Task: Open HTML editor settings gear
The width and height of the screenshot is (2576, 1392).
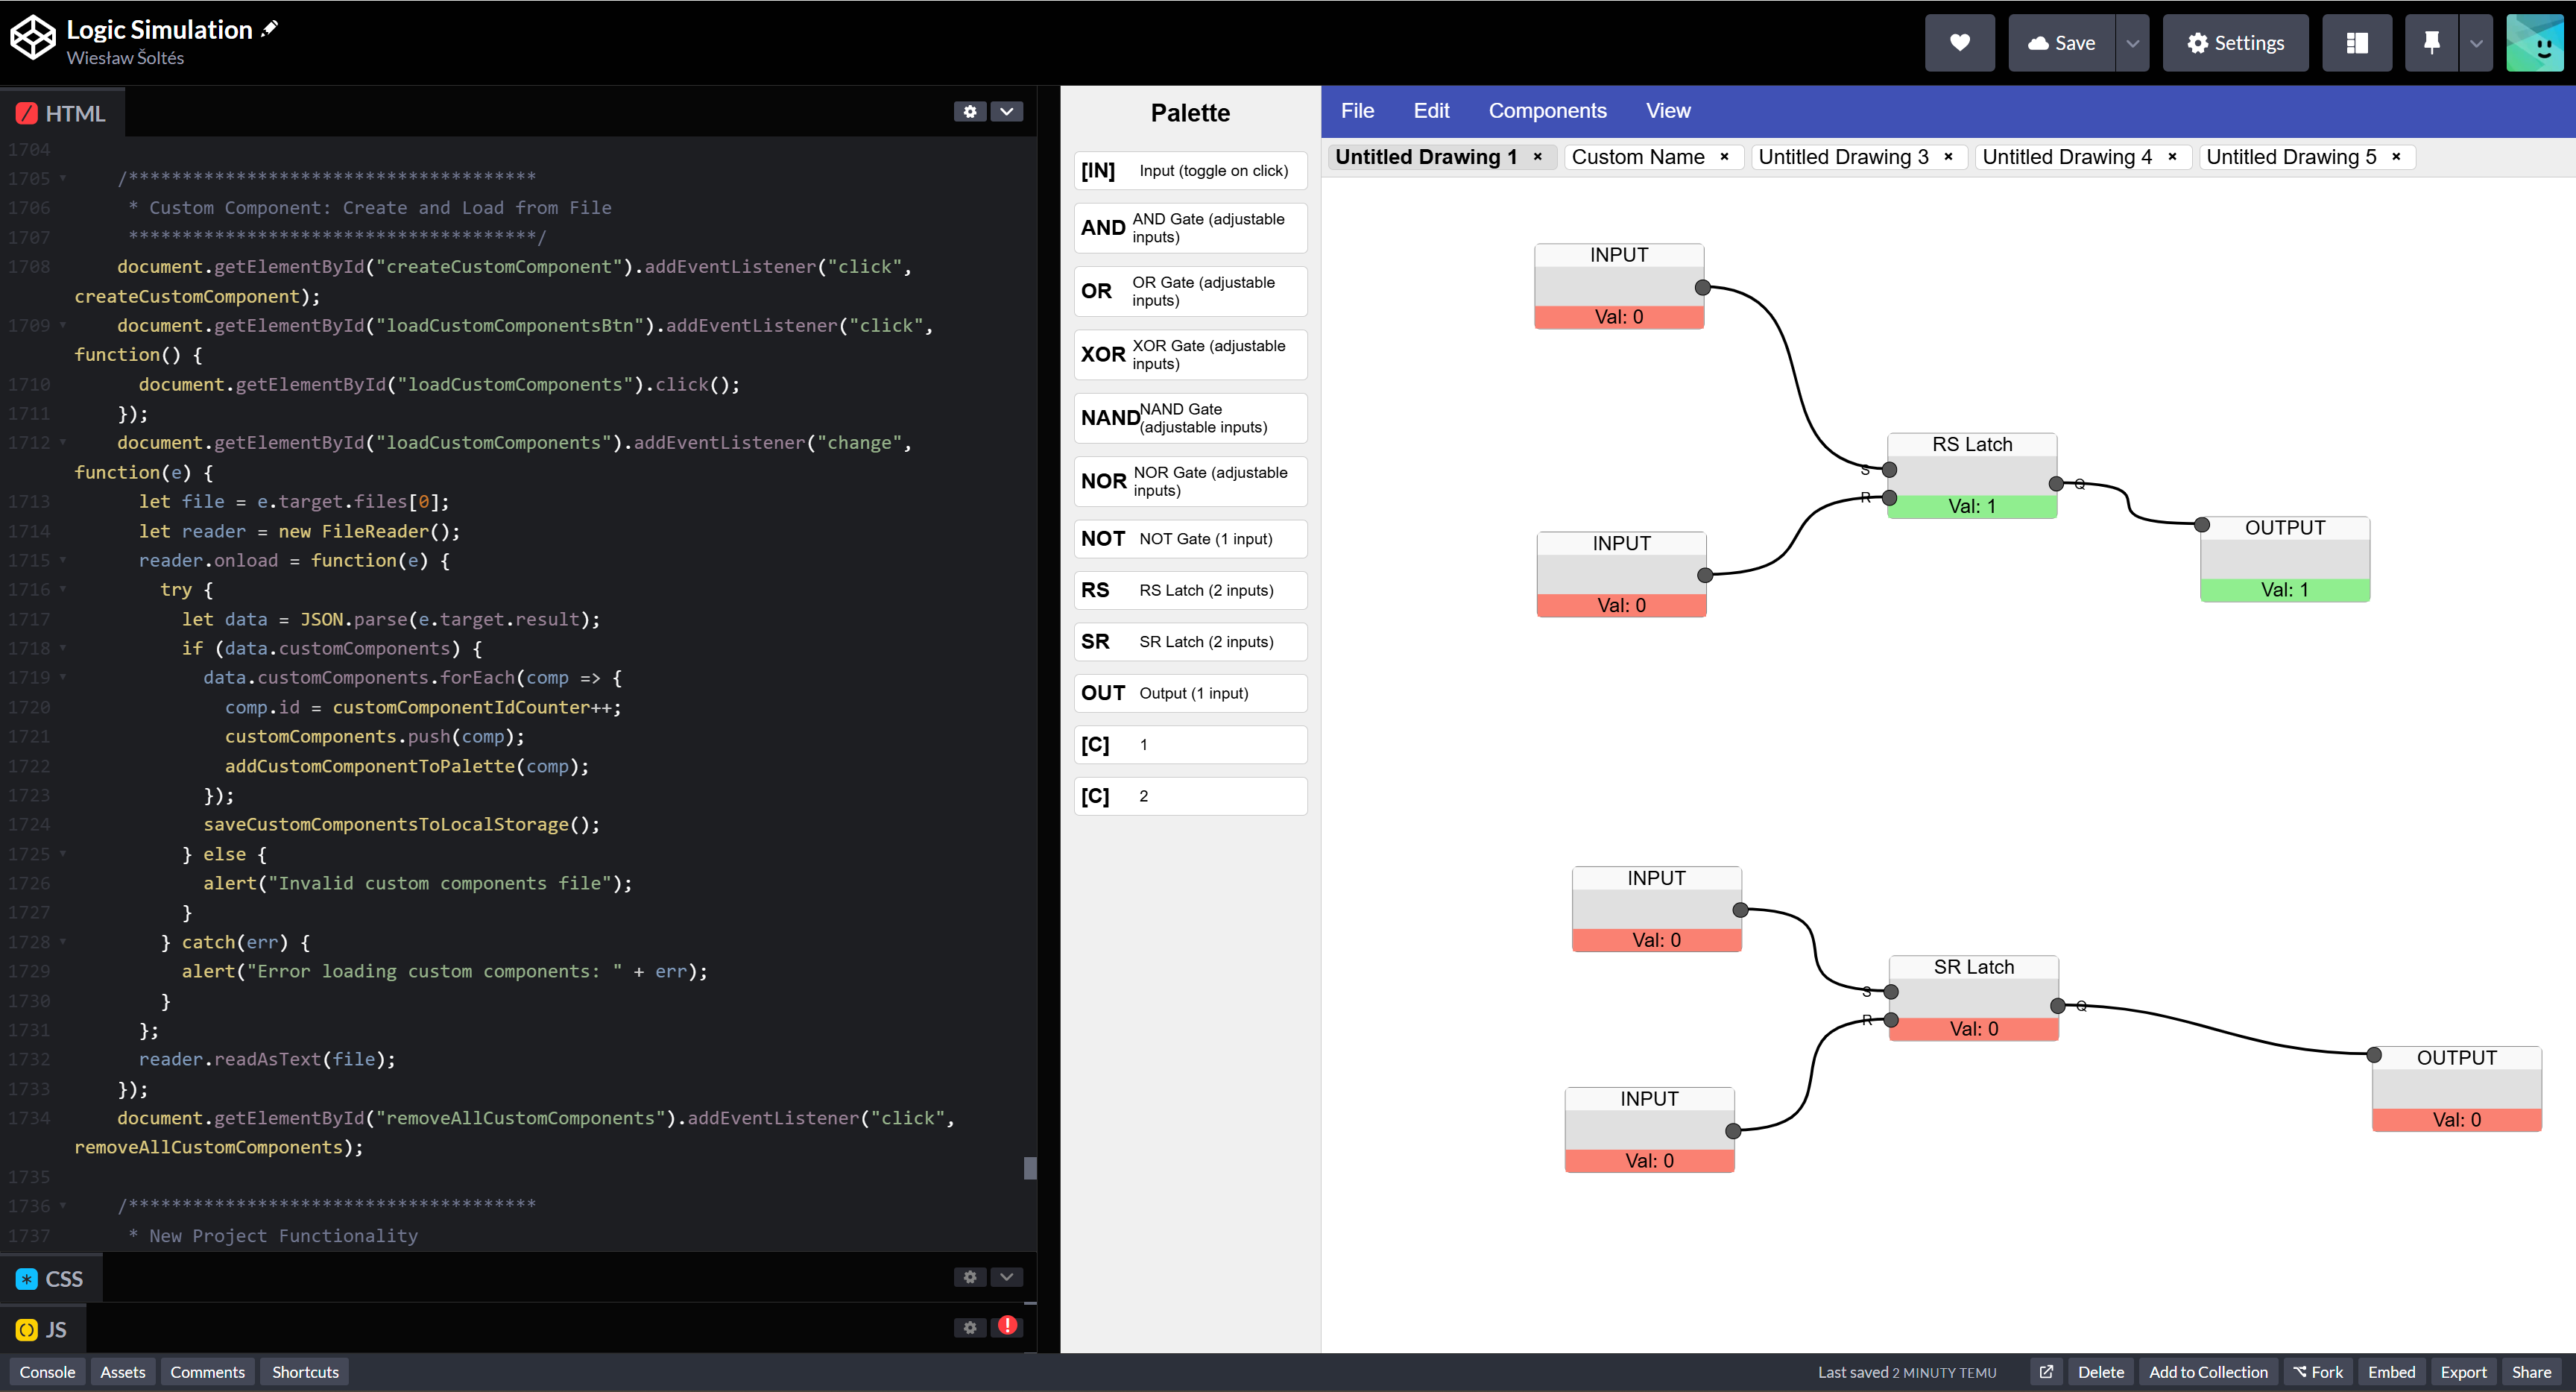Action: [x=969, y=111]
